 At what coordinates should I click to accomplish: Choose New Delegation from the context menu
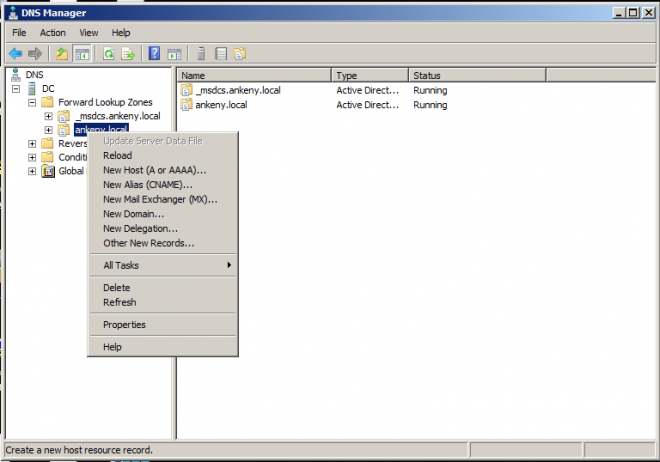pyautogui.click(x=162, y=228)
